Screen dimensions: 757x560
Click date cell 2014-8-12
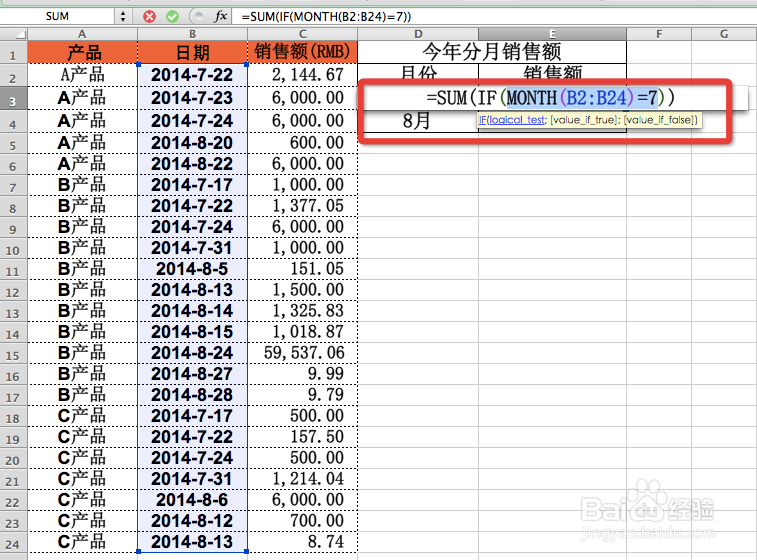[x=193, y=521]
